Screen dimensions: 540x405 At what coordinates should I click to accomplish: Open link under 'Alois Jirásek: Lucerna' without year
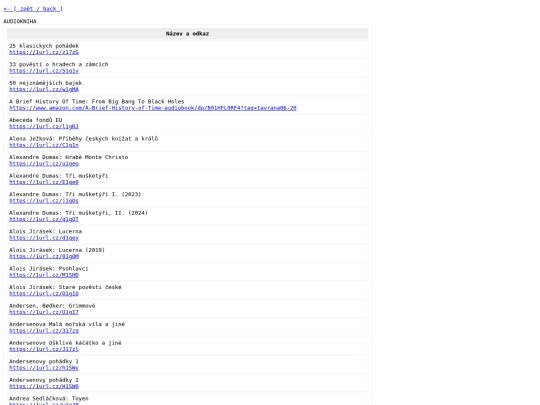44,238
